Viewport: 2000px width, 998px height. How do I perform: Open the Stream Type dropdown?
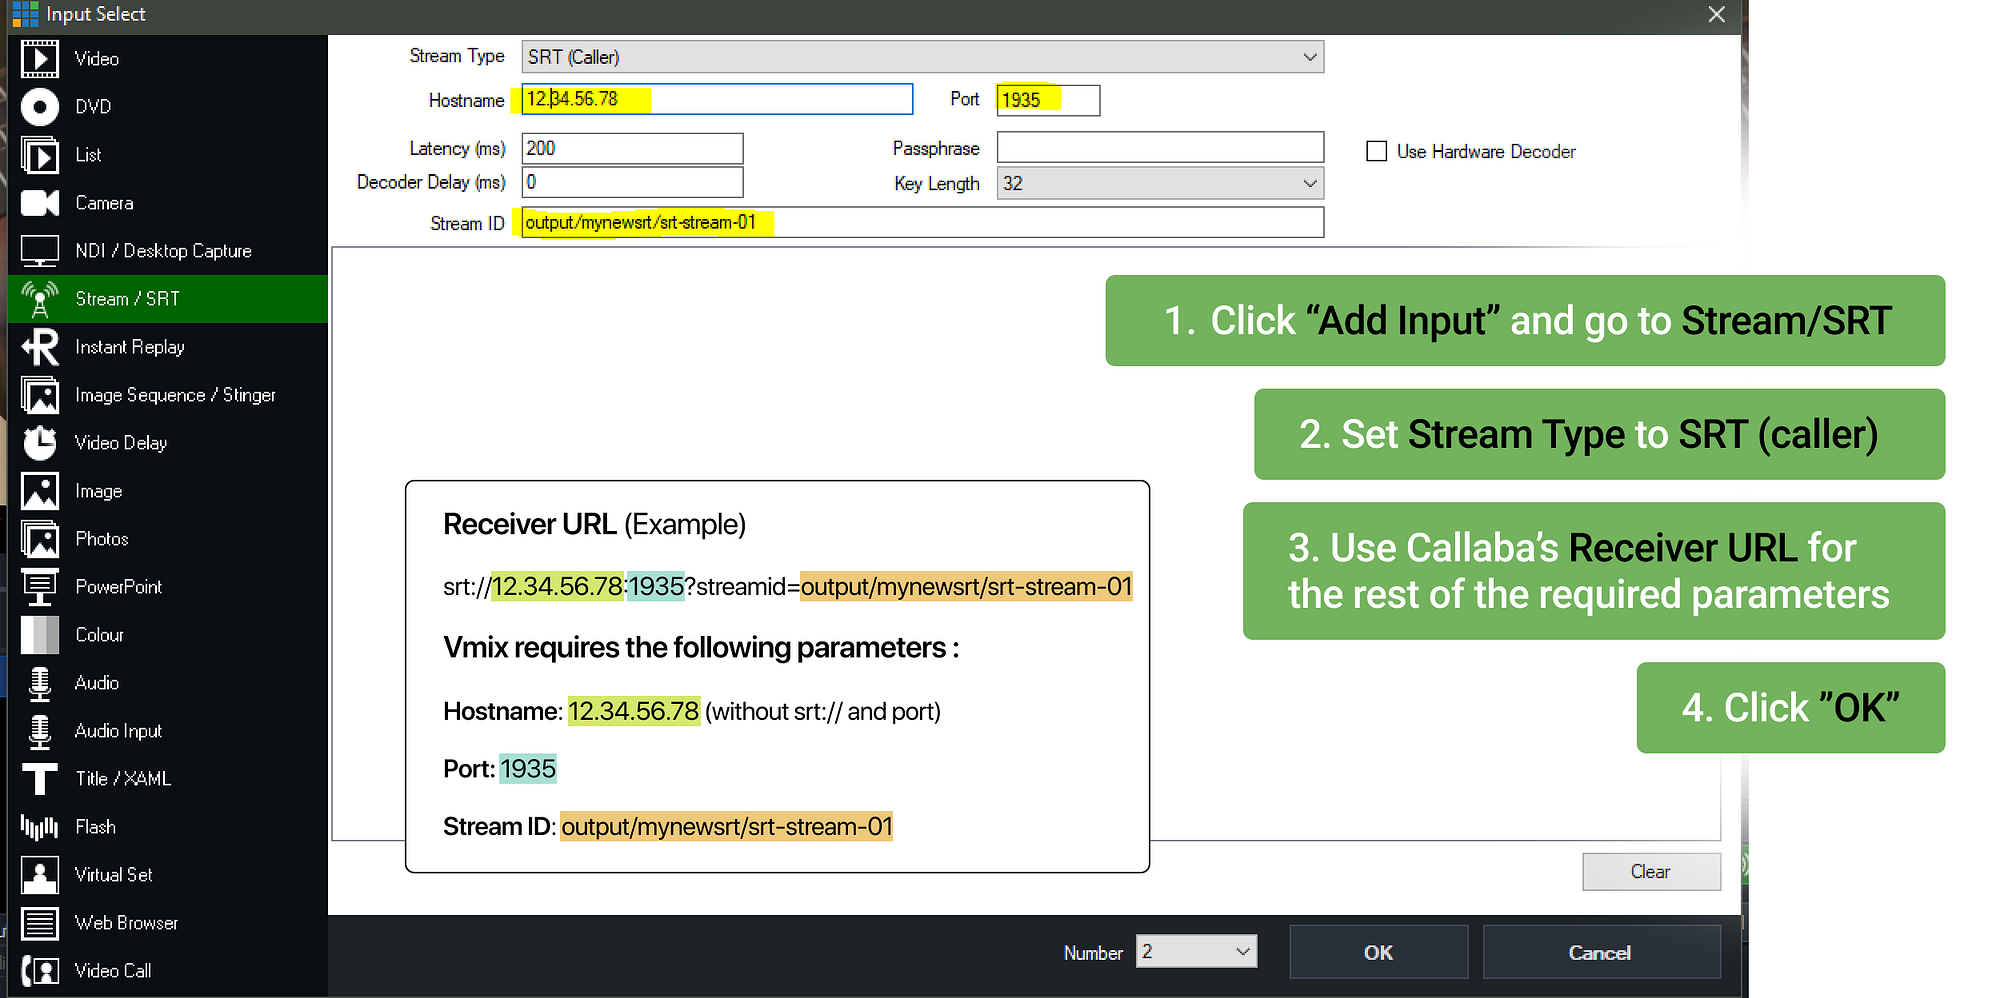(x=923, y=57)
